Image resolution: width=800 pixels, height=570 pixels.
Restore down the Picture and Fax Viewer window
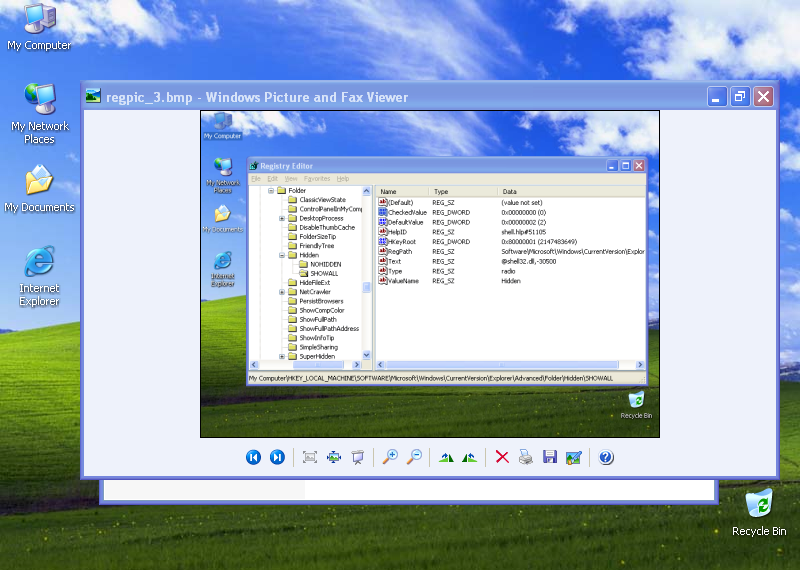[x=740, y=96]
